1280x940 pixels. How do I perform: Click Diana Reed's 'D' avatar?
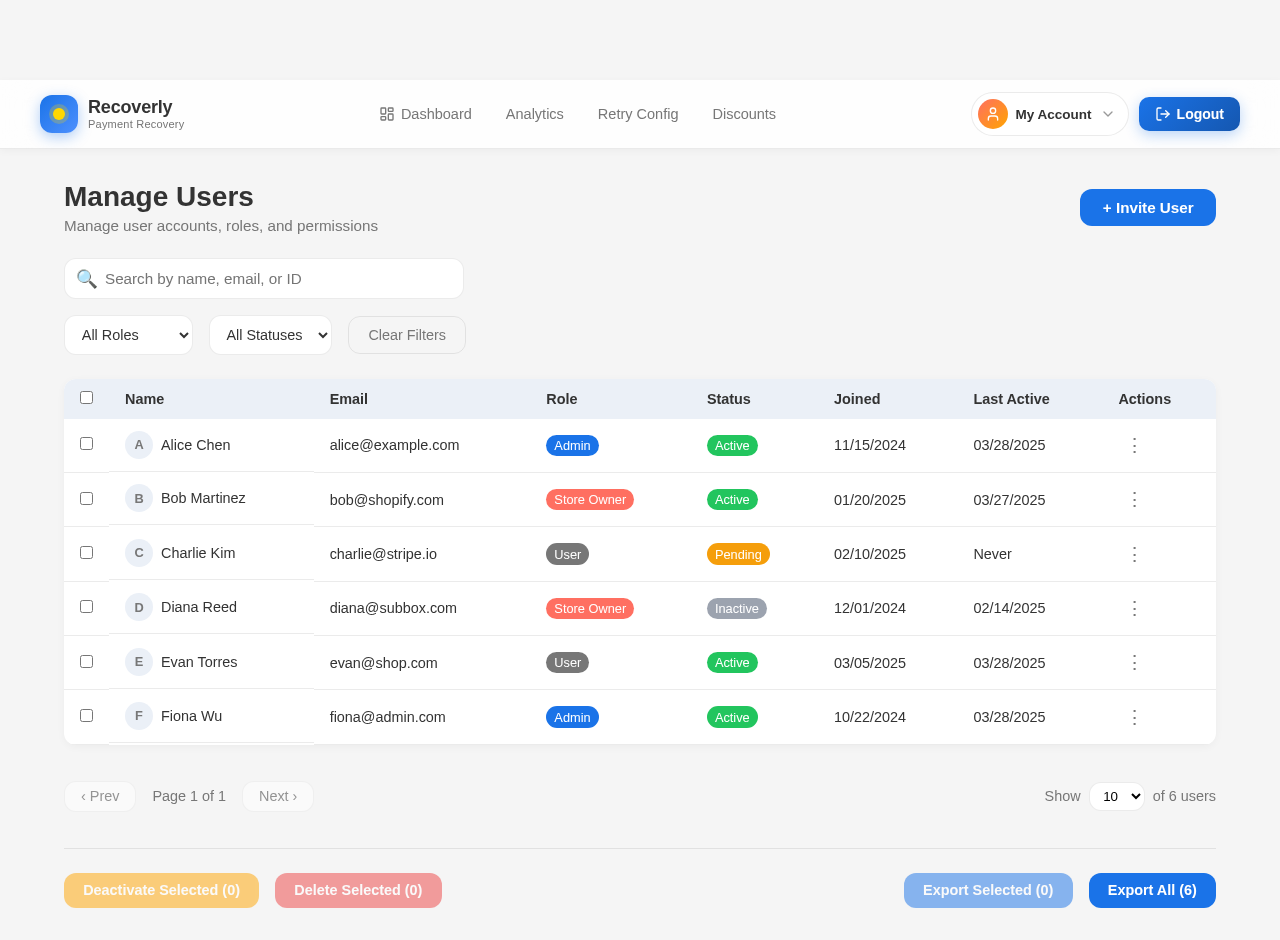coord(139,607)
